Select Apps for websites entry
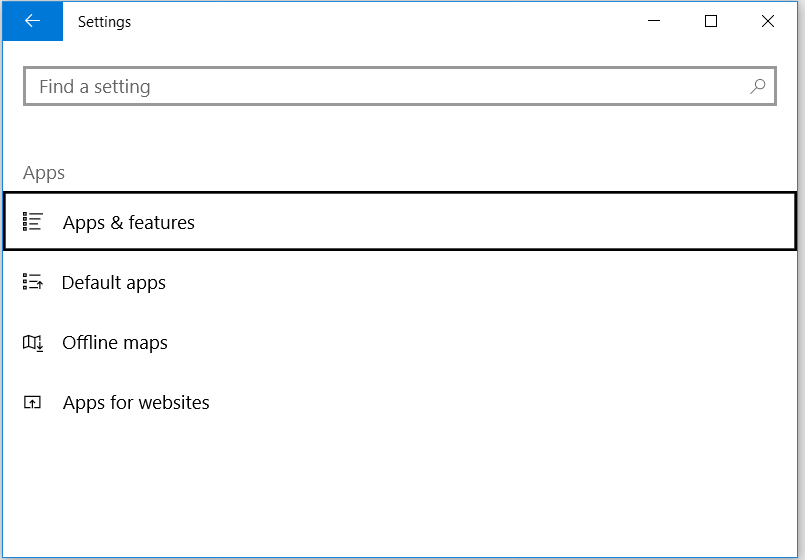805x560 pixels. click(x=399, y=402)
